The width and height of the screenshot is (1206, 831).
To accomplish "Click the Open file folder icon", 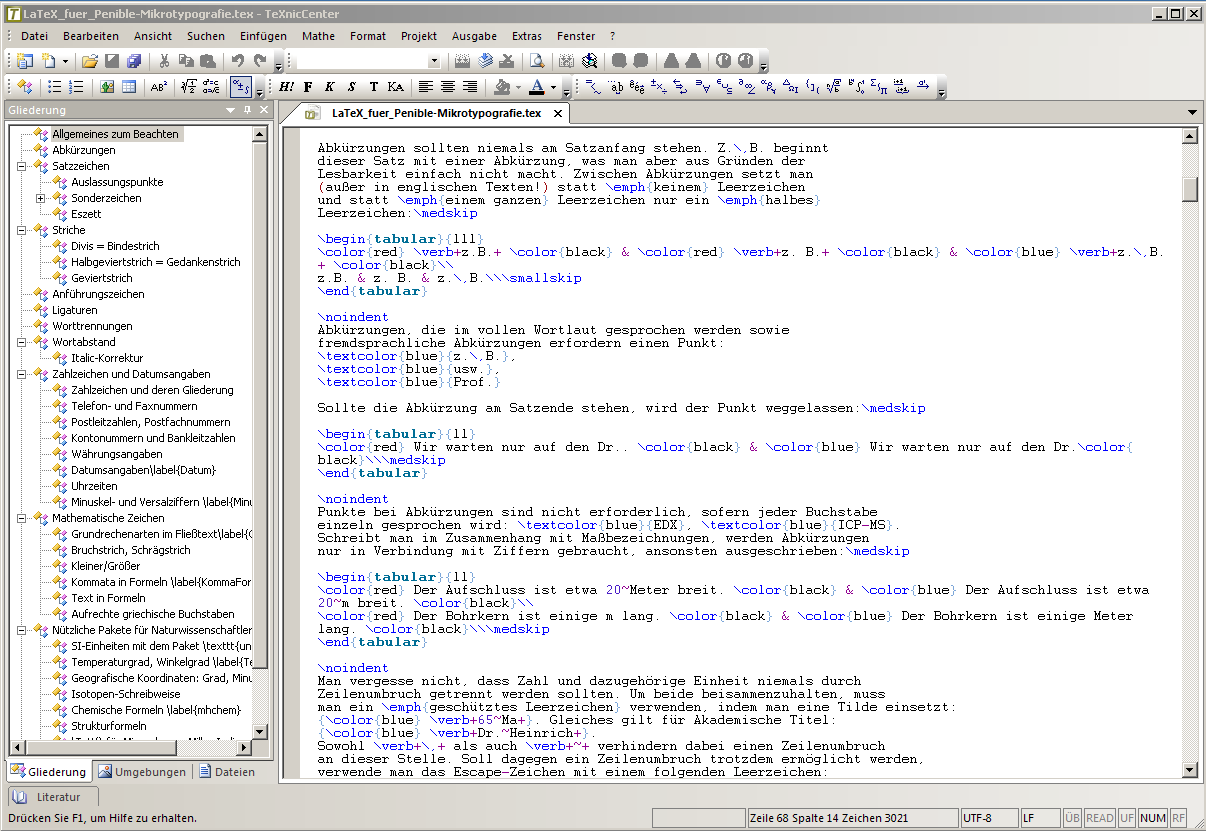I will 90,61.
